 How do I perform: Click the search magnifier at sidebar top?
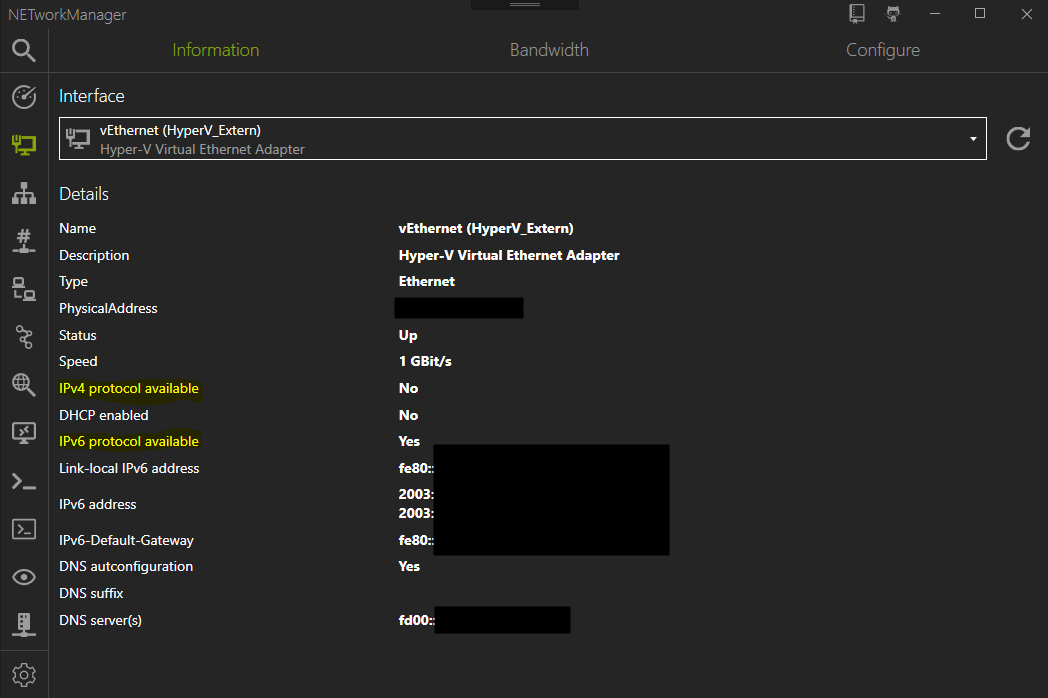click(23, 49)
